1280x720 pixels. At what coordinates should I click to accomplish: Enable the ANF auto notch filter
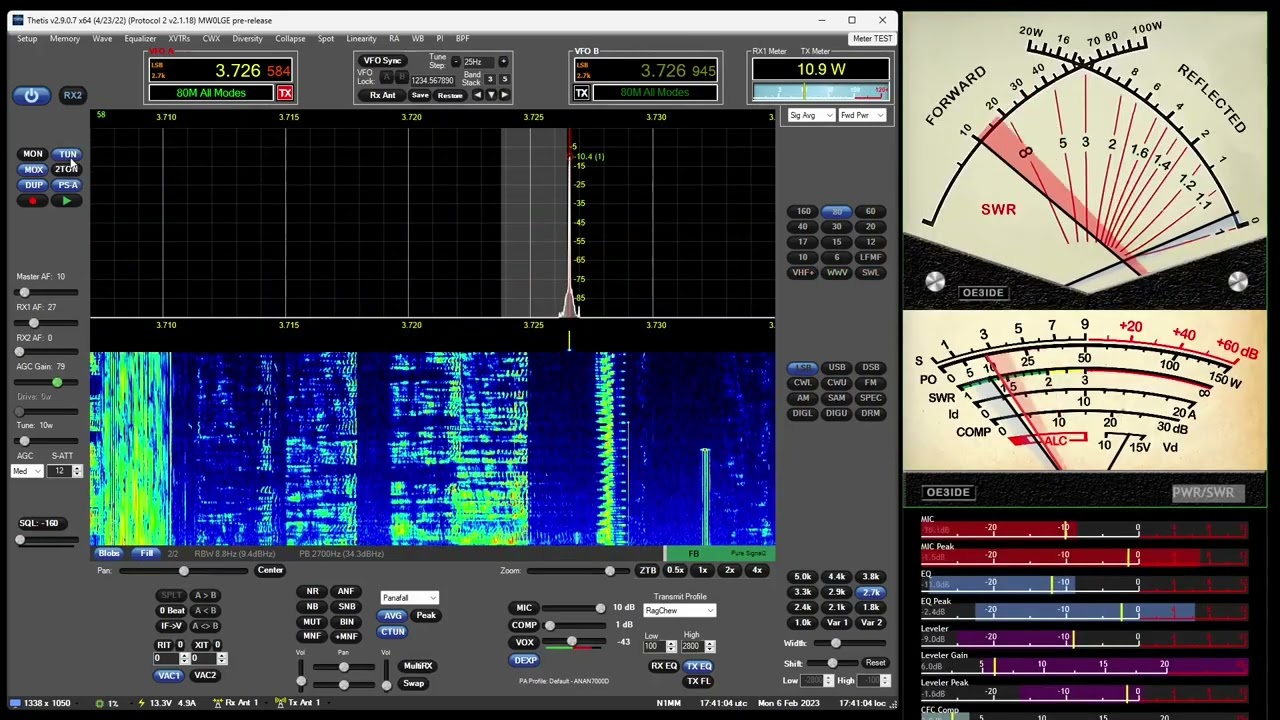point(346,592)
